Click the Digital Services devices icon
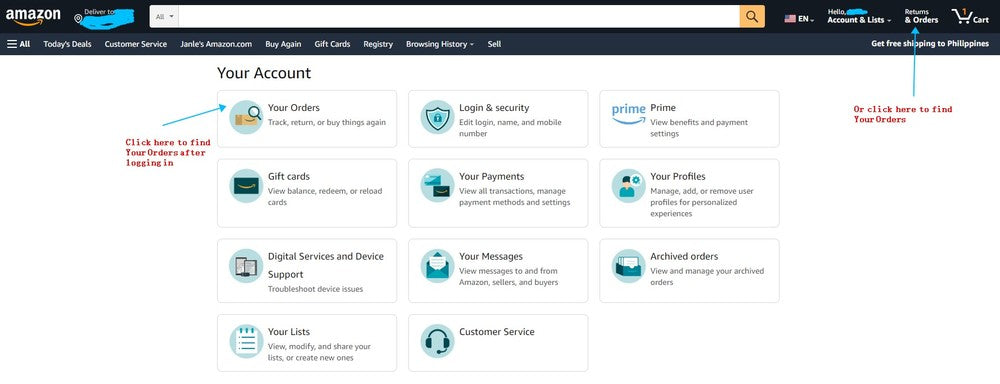1000x384 pixels. pyautogui.click(x=246, y=265)
